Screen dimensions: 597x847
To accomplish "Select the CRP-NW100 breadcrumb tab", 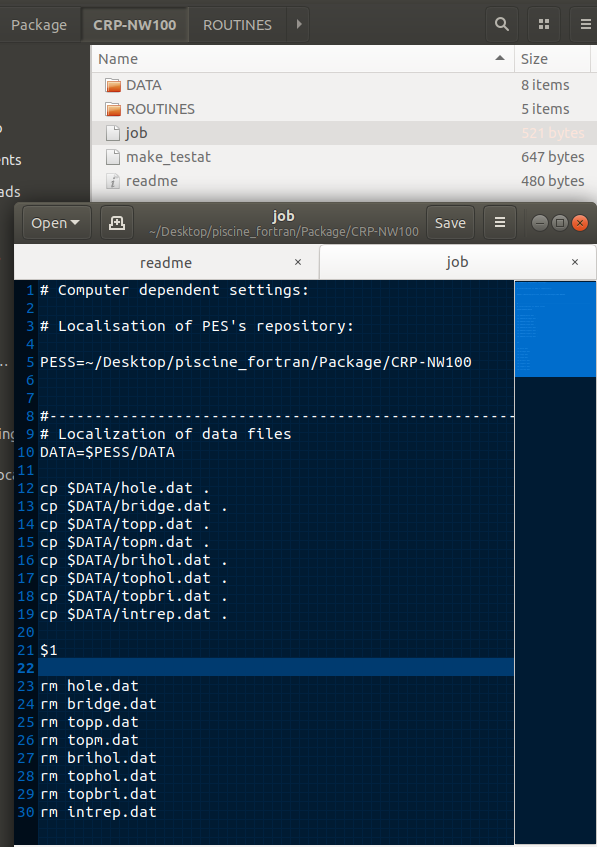I will [134, 23].
